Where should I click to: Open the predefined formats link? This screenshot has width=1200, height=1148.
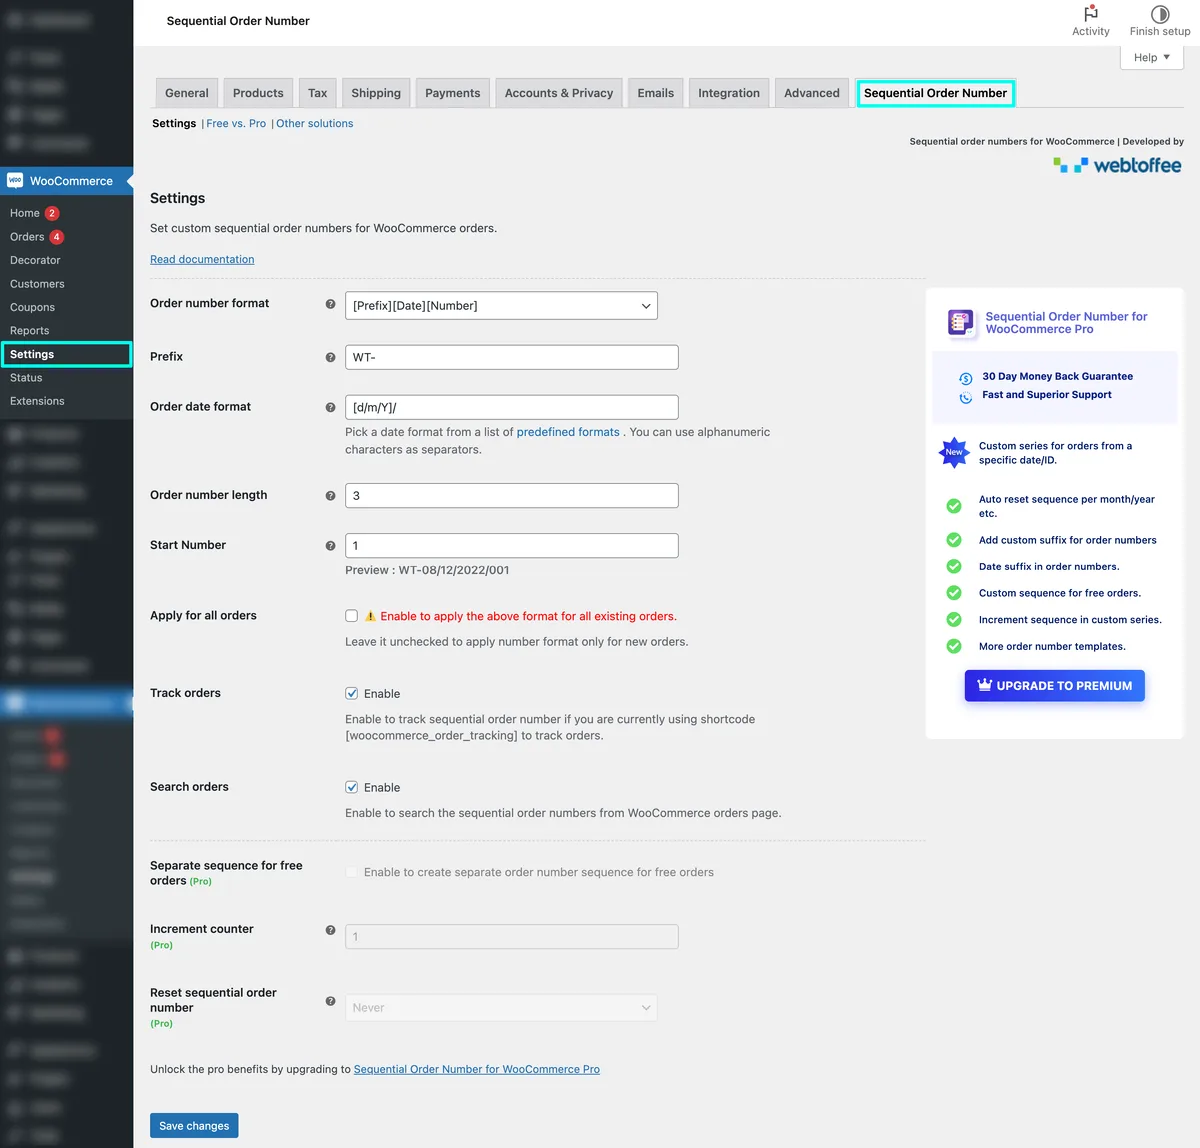tap(568, 432)
